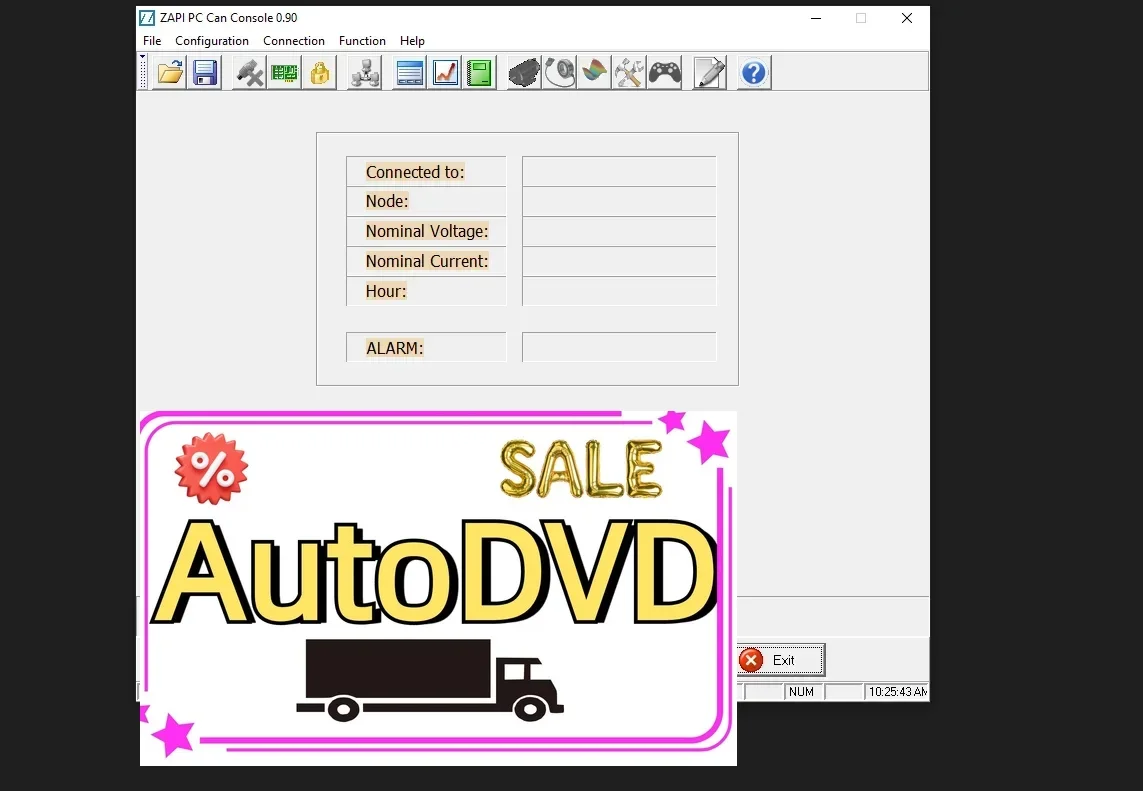Click the 'Connected to:' label
1143x791 pixels.
(x=415, y=172)
